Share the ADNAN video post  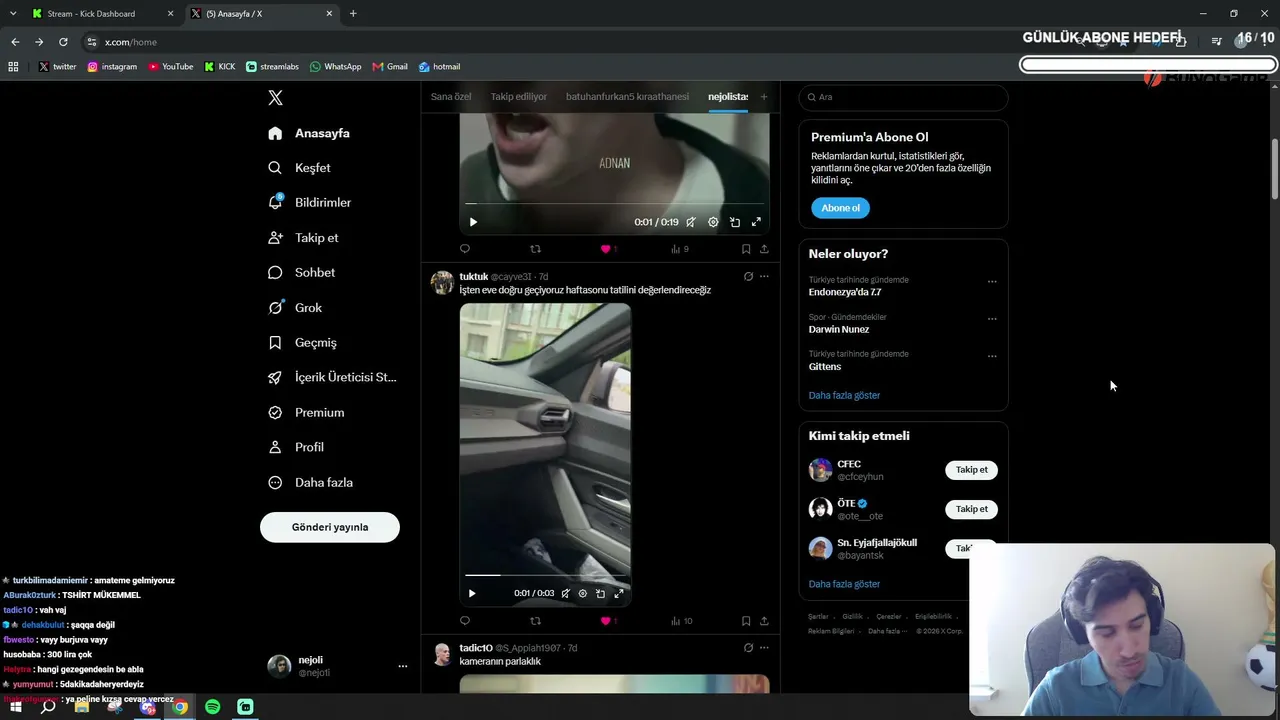coord(764,249)
